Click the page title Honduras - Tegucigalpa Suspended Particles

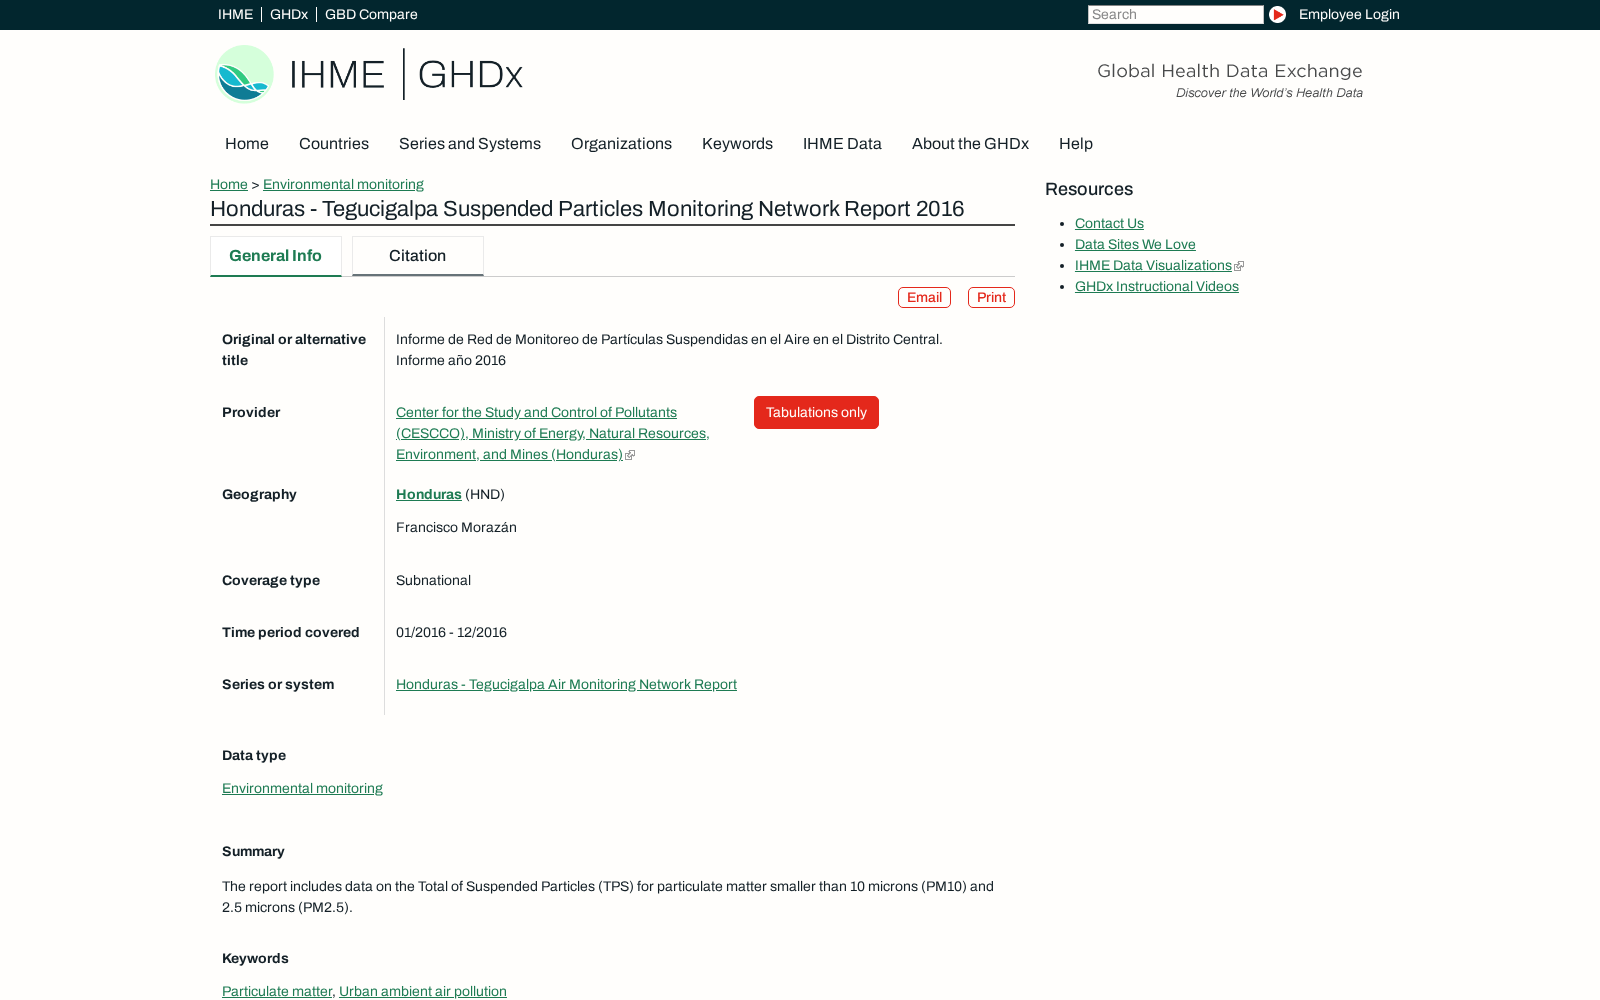(587, 209)
